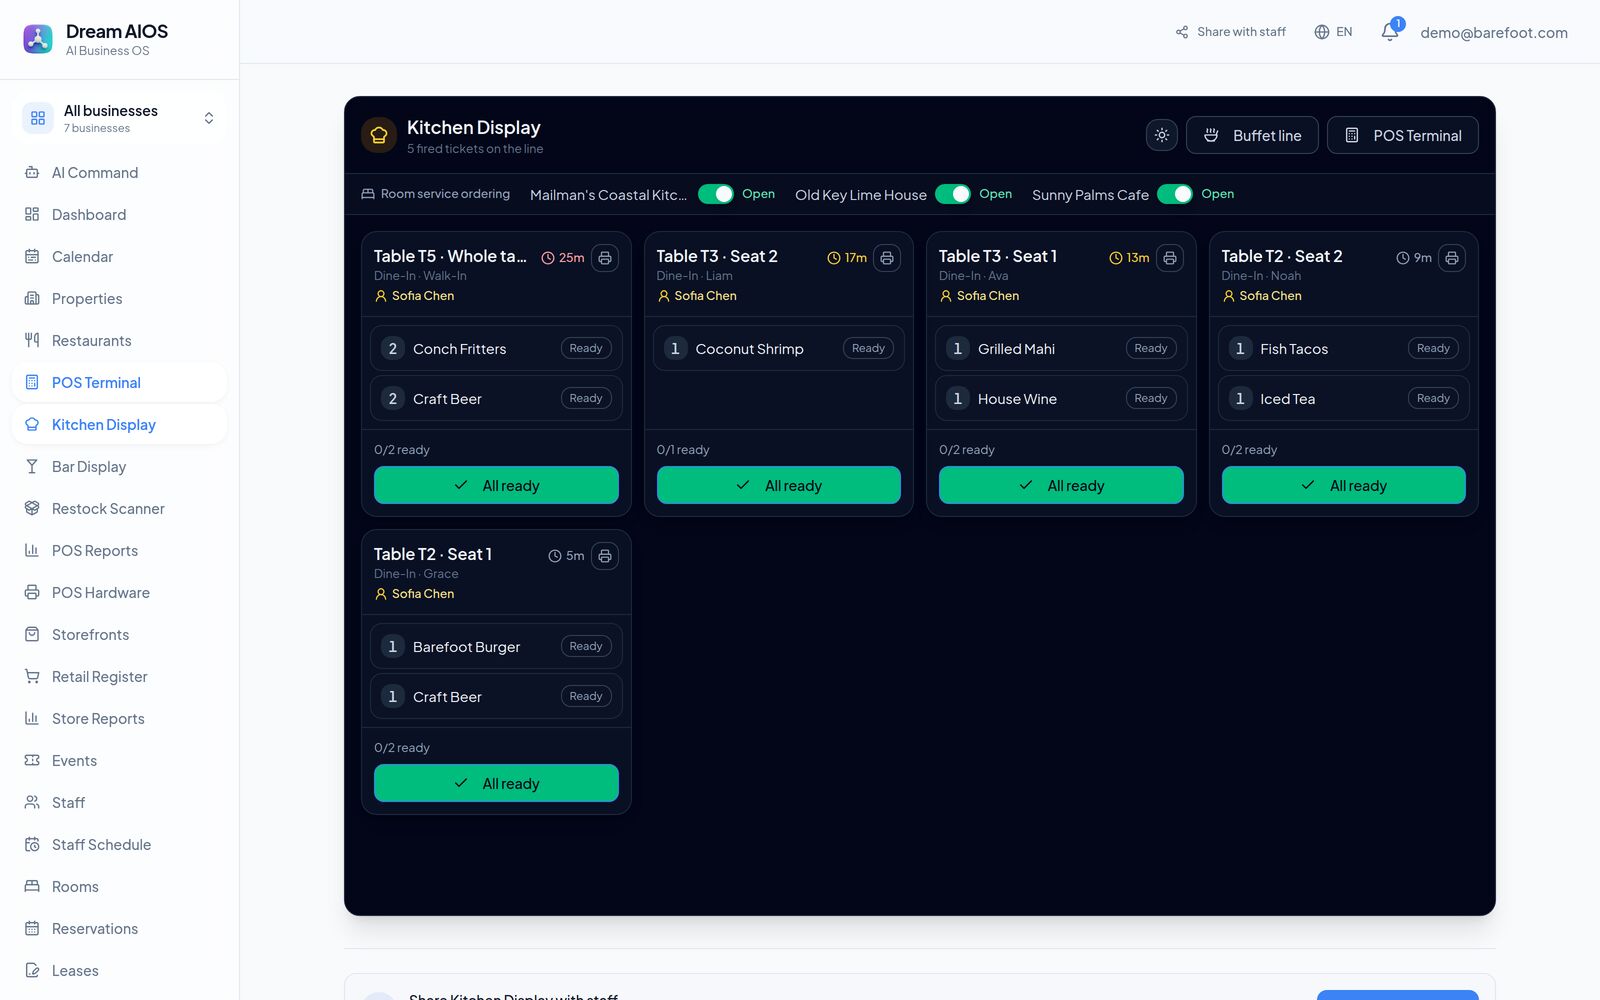
Task: Open the Buffet line view
Action: click(1252, 135)
